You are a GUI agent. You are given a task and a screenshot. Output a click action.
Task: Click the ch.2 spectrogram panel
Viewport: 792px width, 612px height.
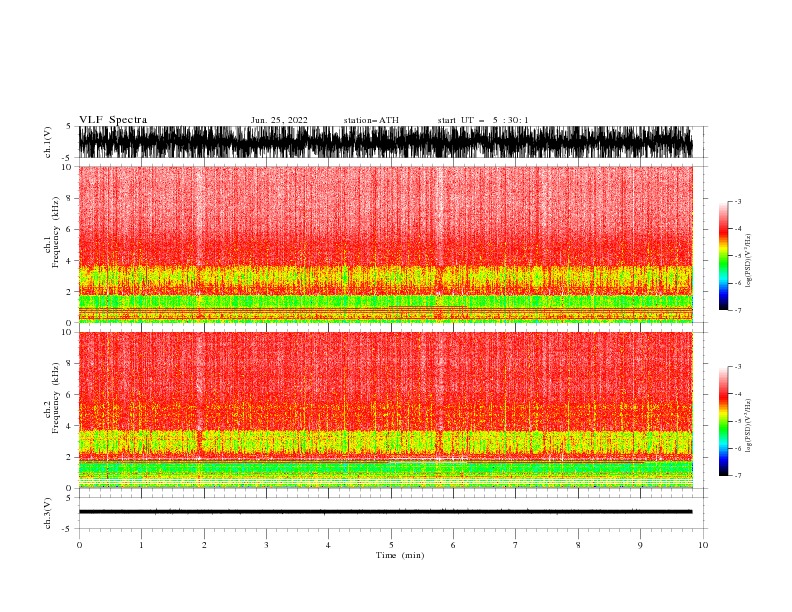point(385,410)
